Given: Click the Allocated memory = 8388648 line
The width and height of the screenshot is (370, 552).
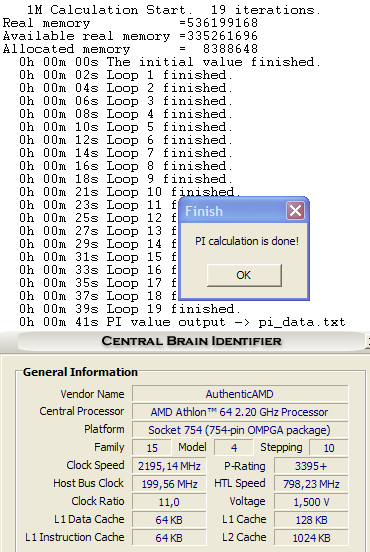Looking at the screenshot, I should (130, 49).
